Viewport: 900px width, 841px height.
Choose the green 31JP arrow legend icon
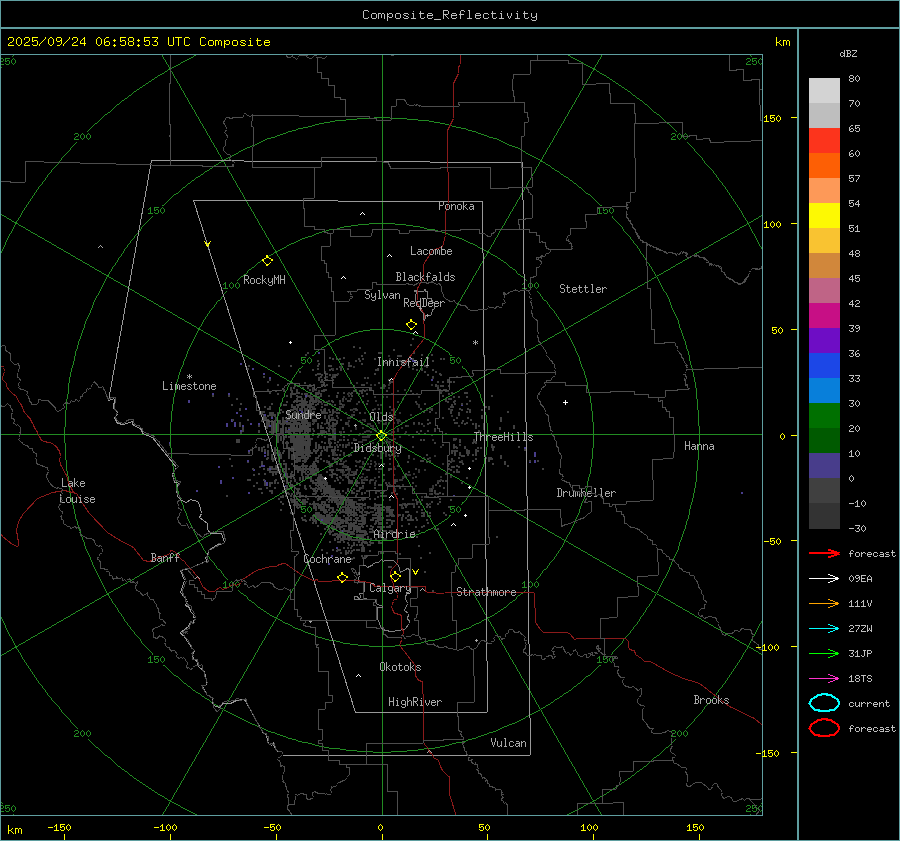[824, 653]
